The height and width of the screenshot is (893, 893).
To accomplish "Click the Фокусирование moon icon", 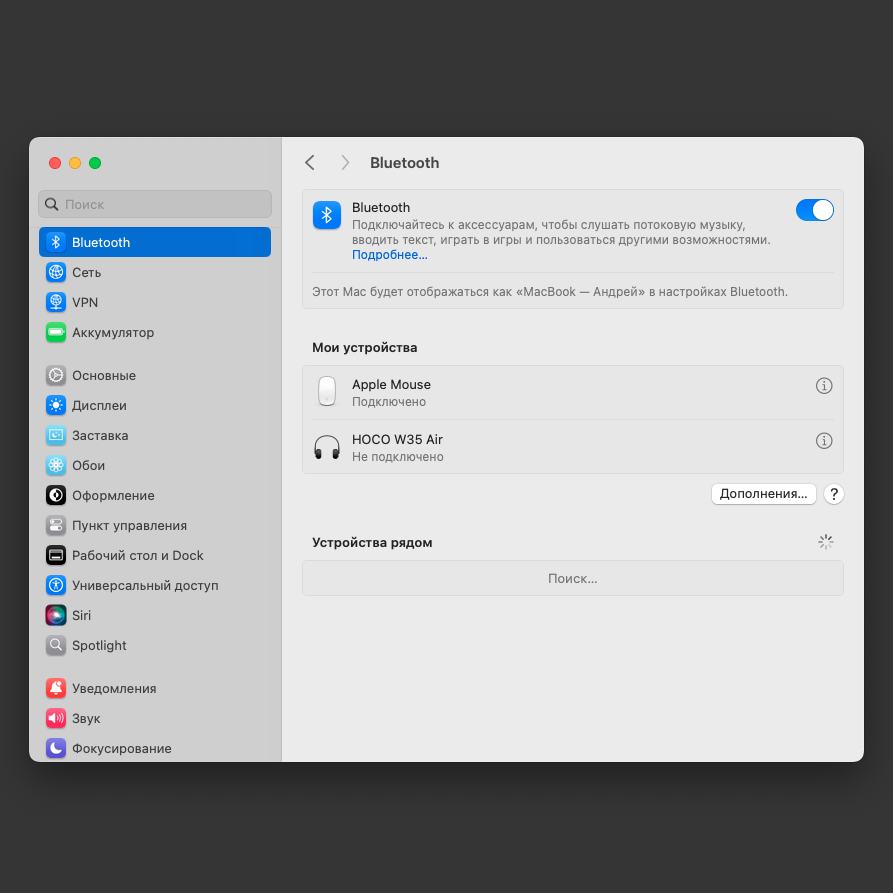I will coord(56,748).
